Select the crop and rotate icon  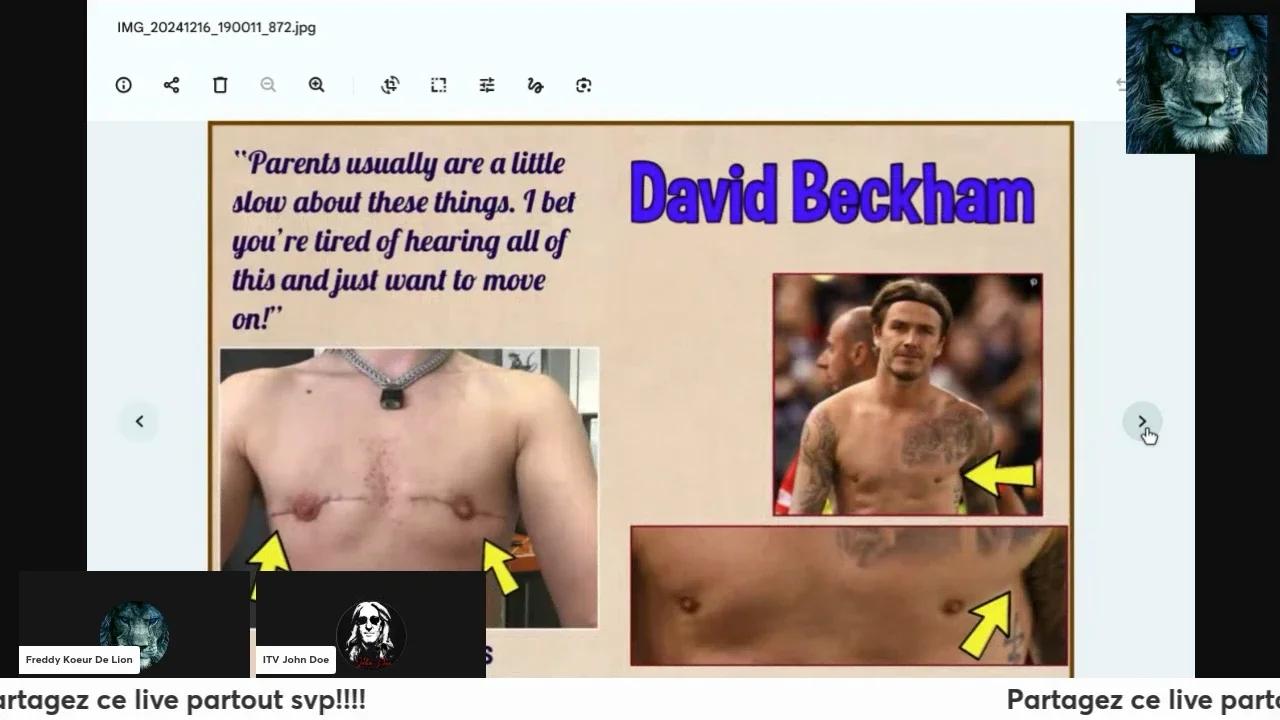tap(390, 85)
